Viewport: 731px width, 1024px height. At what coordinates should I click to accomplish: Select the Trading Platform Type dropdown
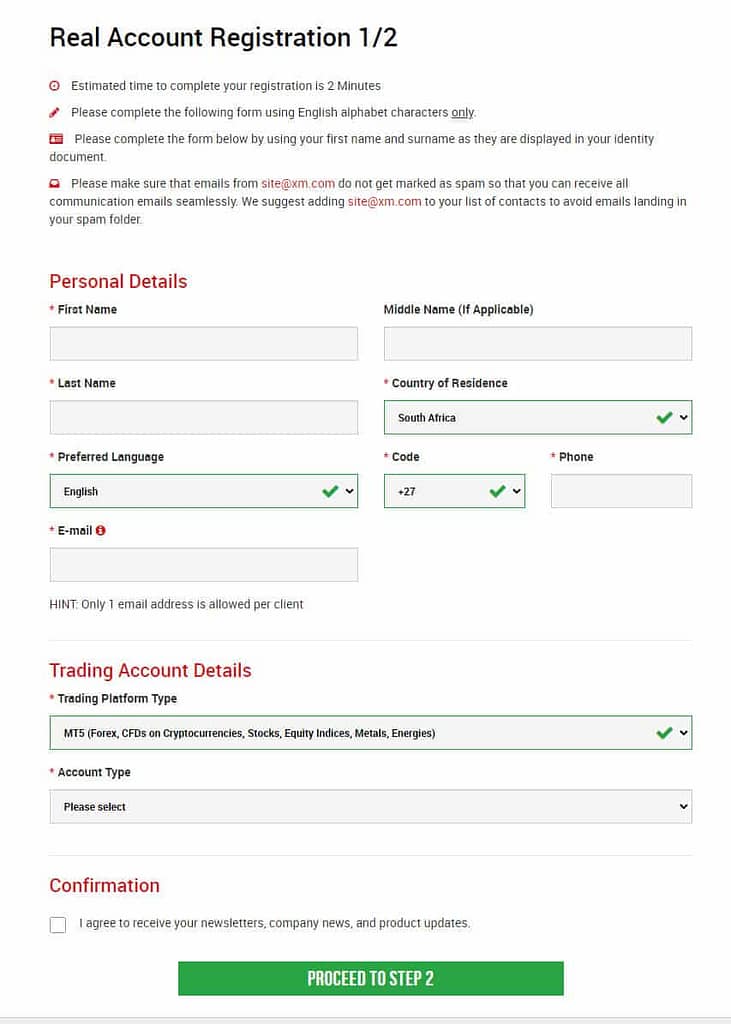click(x=370, y=732)
